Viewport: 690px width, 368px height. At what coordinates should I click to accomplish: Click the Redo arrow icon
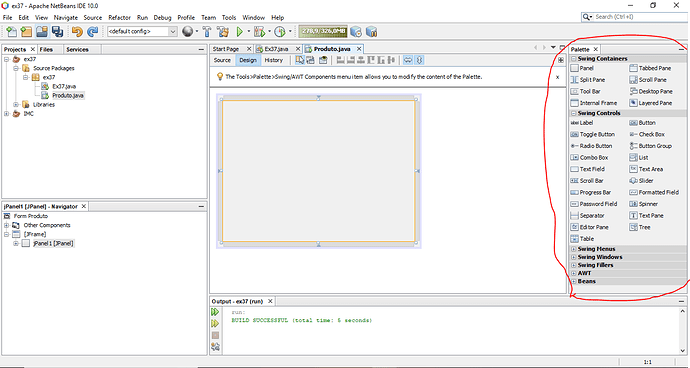click(x=92, y=32)
